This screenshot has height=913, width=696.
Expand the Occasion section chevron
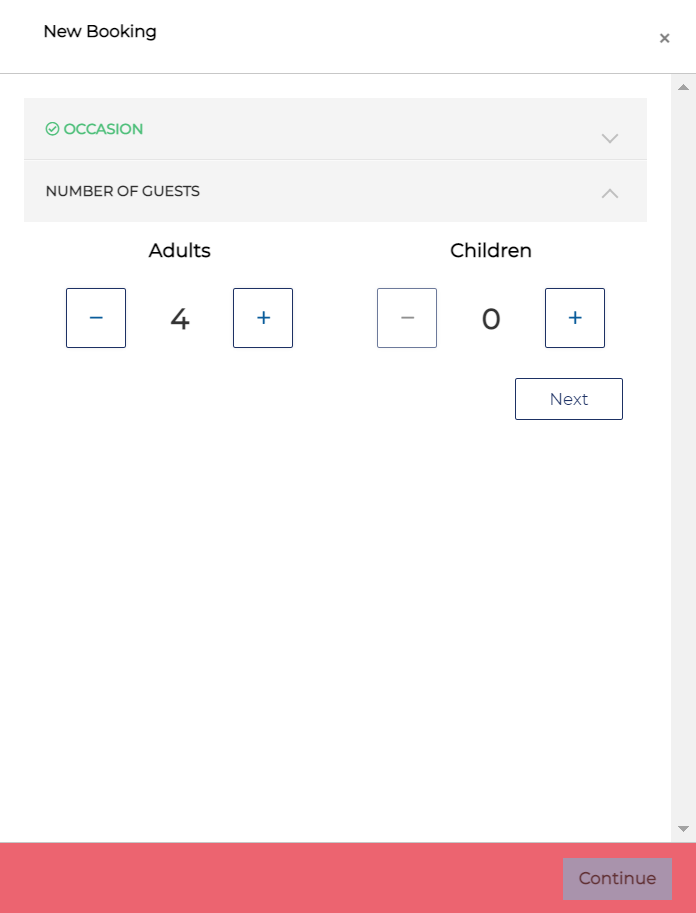[x=609, y=138]
